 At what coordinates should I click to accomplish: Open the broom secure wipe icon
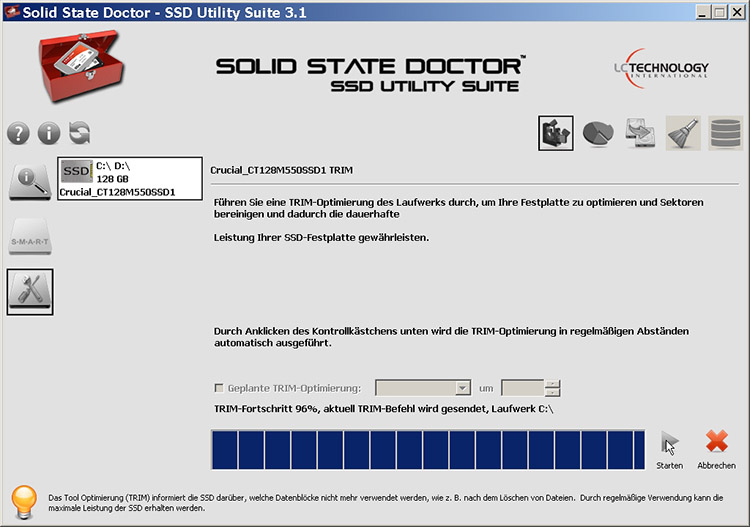tap(683, 133)
